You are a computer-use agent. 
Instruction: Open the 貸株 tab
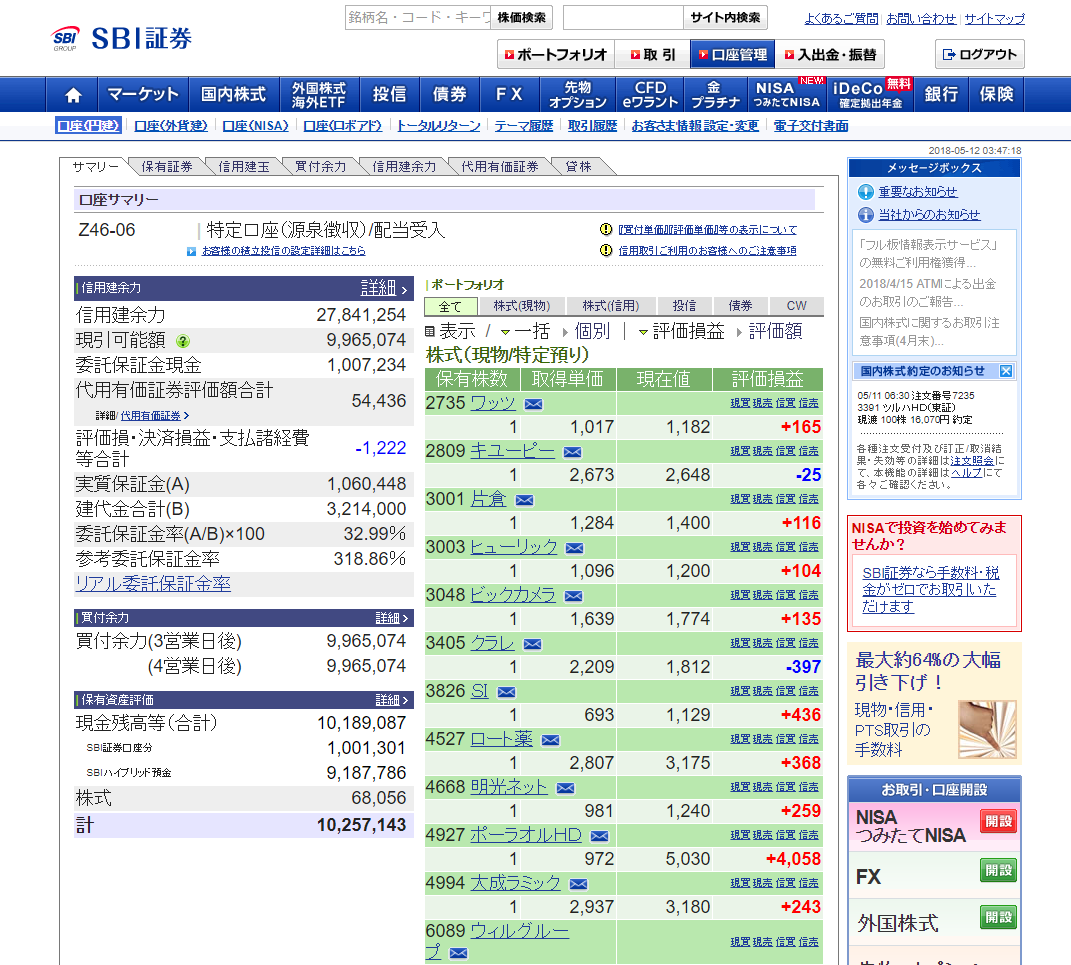[579, 167]
